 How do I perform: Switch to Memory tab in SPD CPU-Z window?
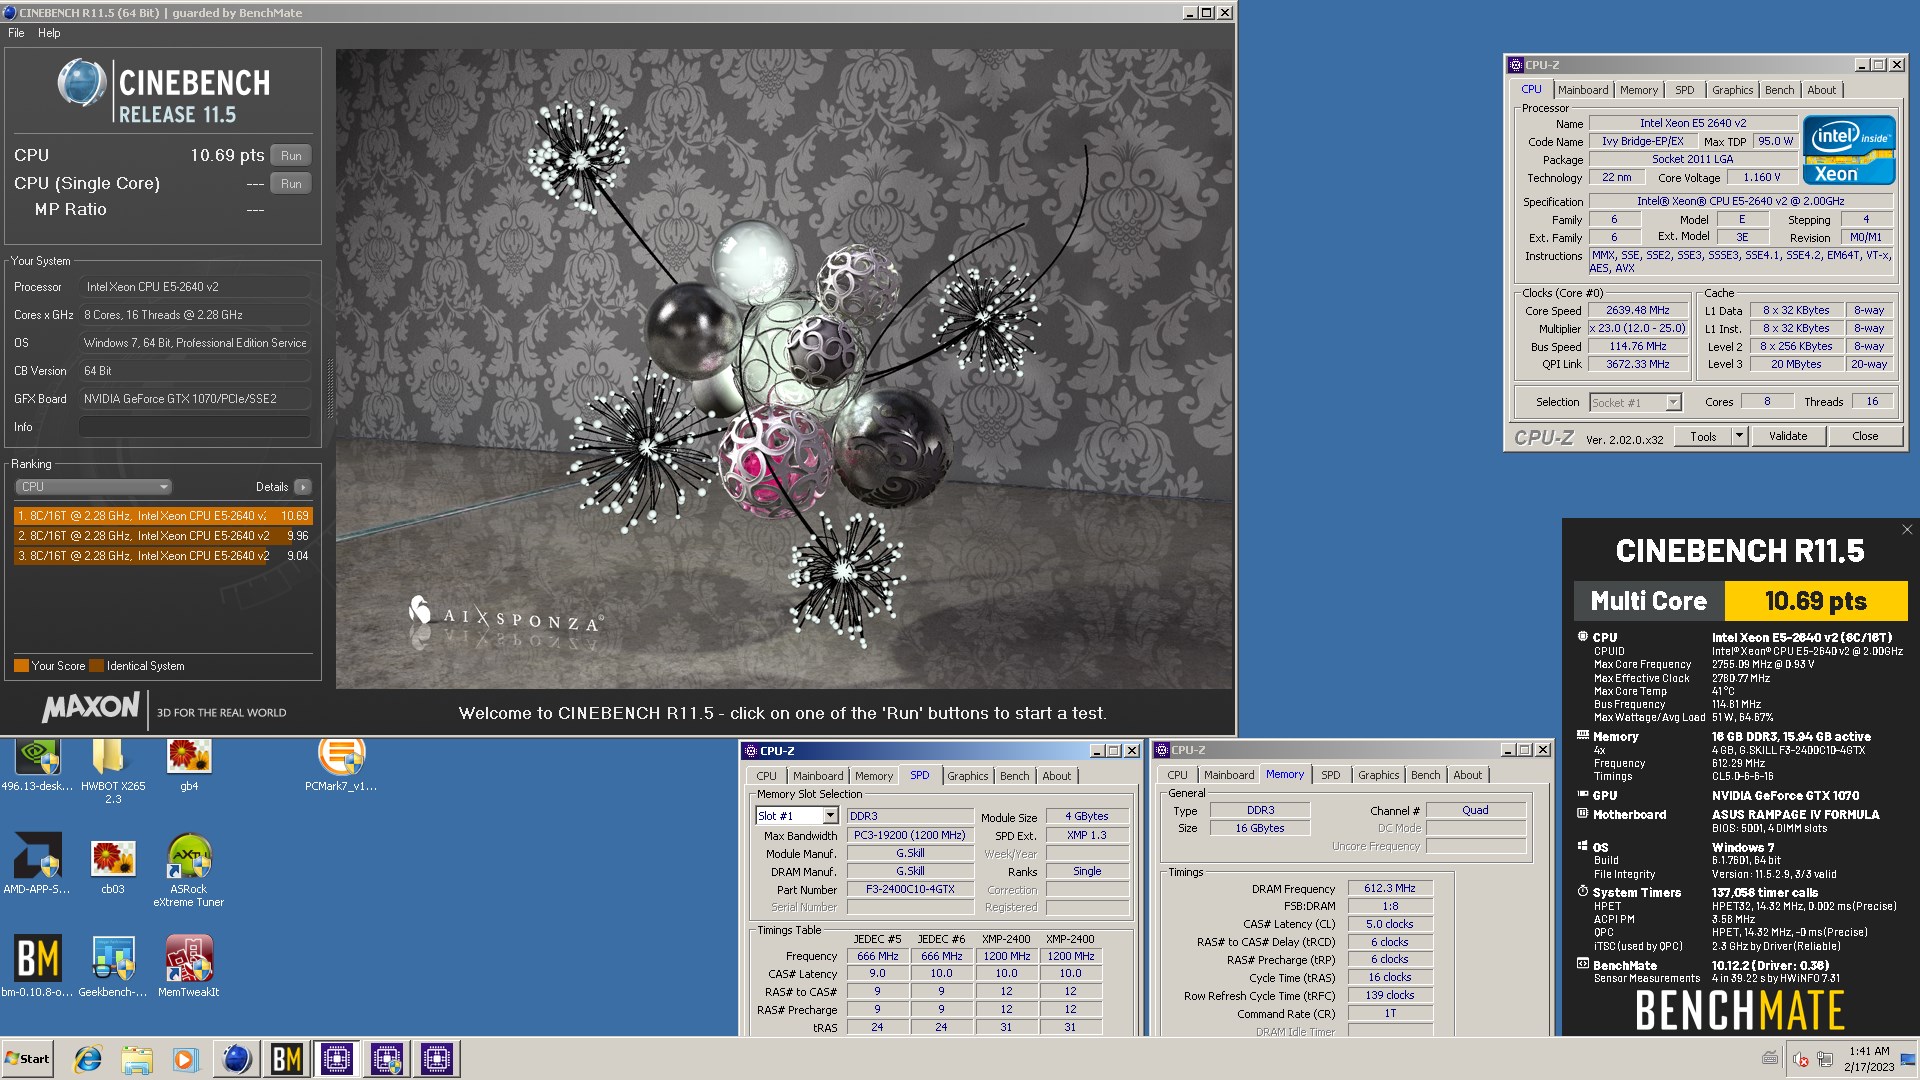[874, 776]
